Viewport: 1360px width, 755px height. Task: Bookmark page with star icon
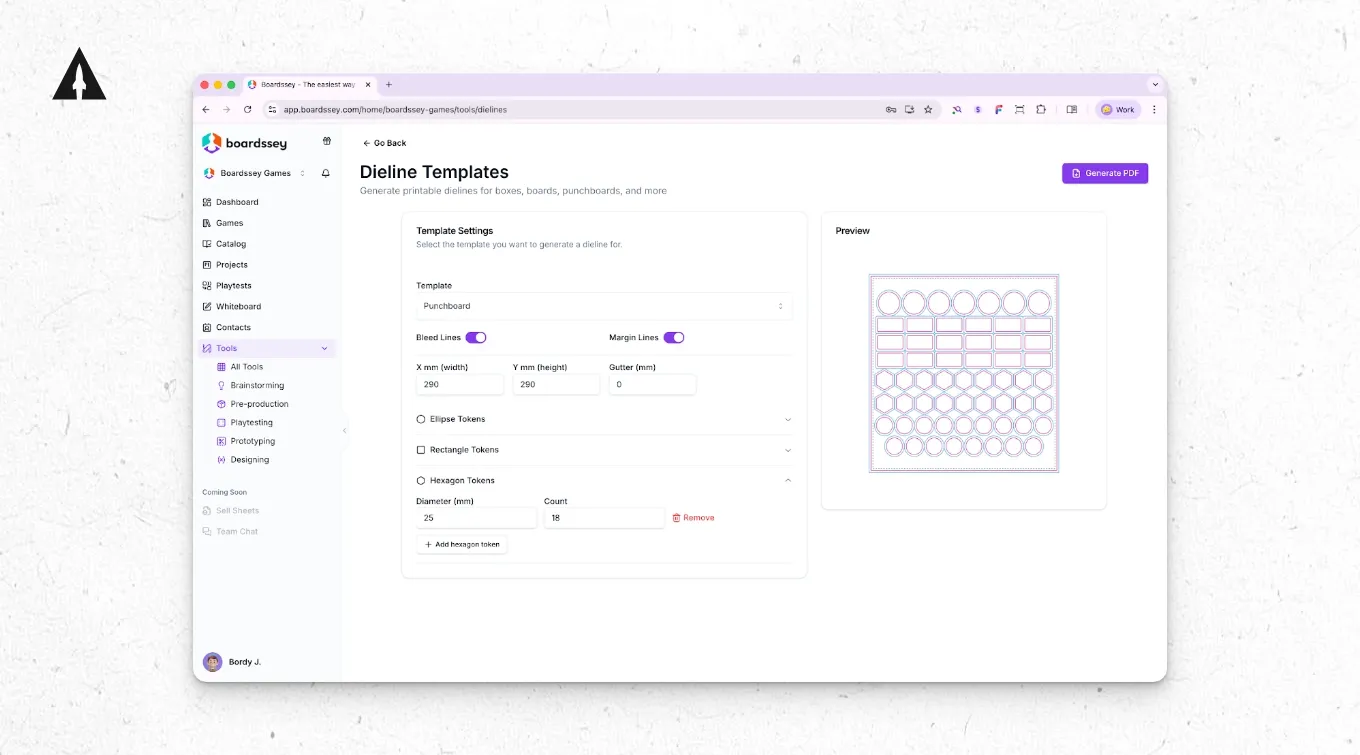[x=928, y=110]
